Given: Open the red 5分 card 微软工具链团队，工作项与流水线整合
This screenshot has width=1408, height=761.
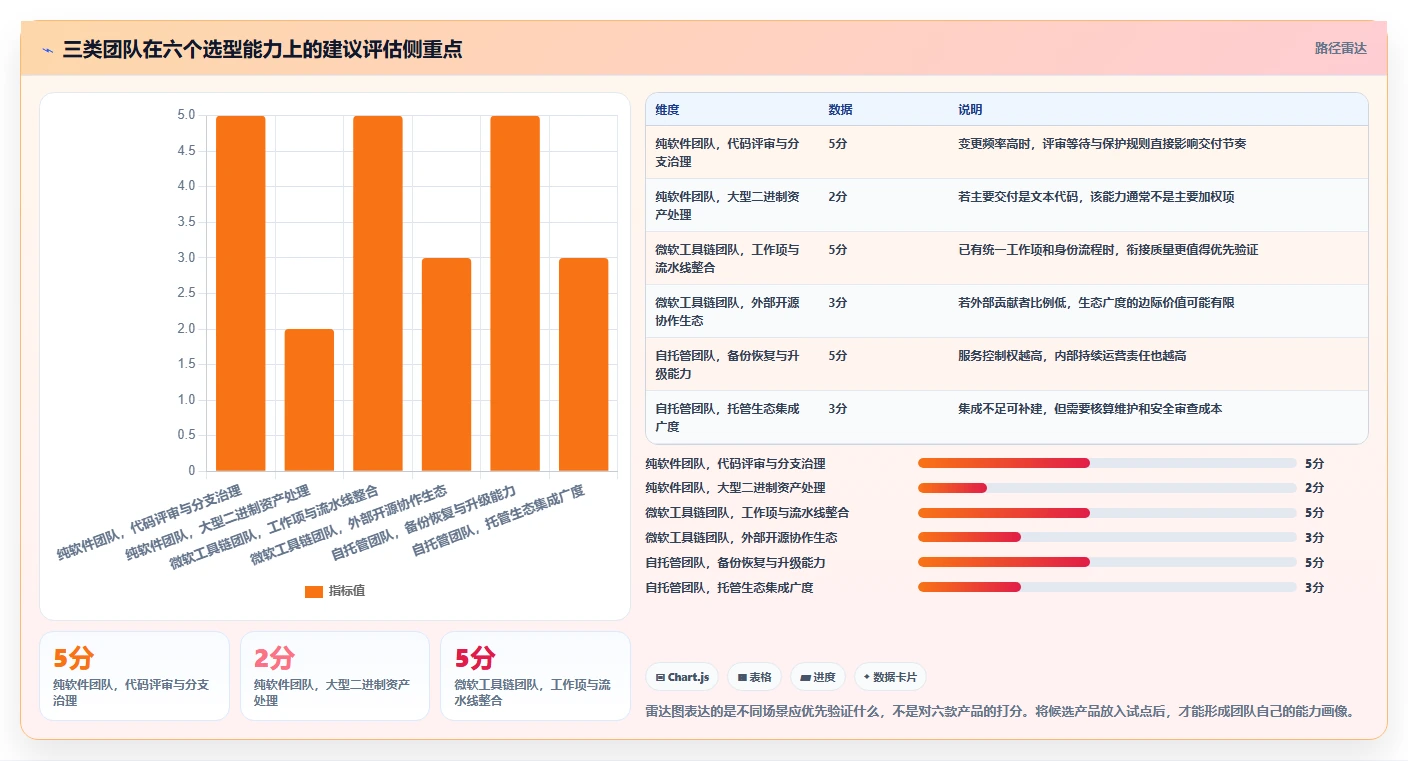Looking at the screenshot, I should [535, 676].
